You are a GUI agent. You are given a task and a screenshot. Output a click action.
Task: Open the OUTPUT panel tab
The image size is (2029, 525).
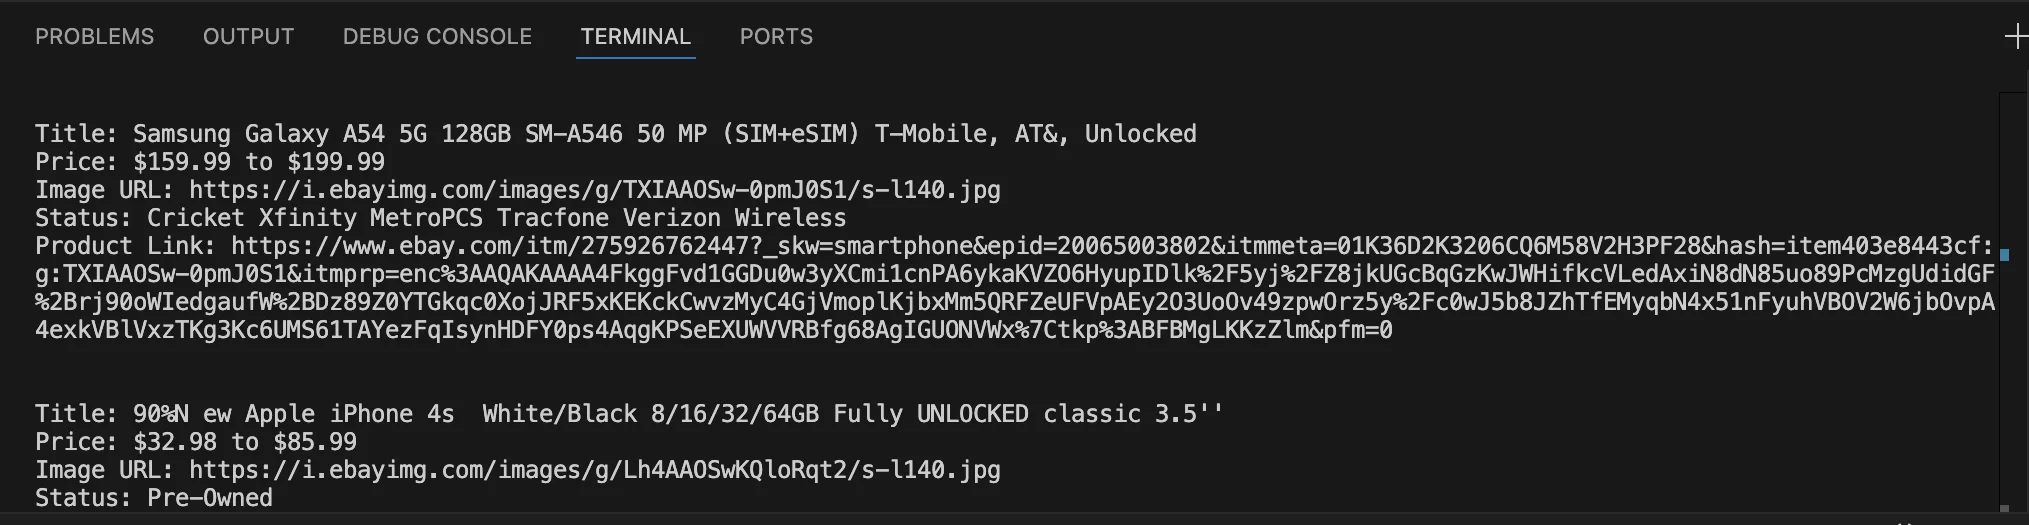249,37
